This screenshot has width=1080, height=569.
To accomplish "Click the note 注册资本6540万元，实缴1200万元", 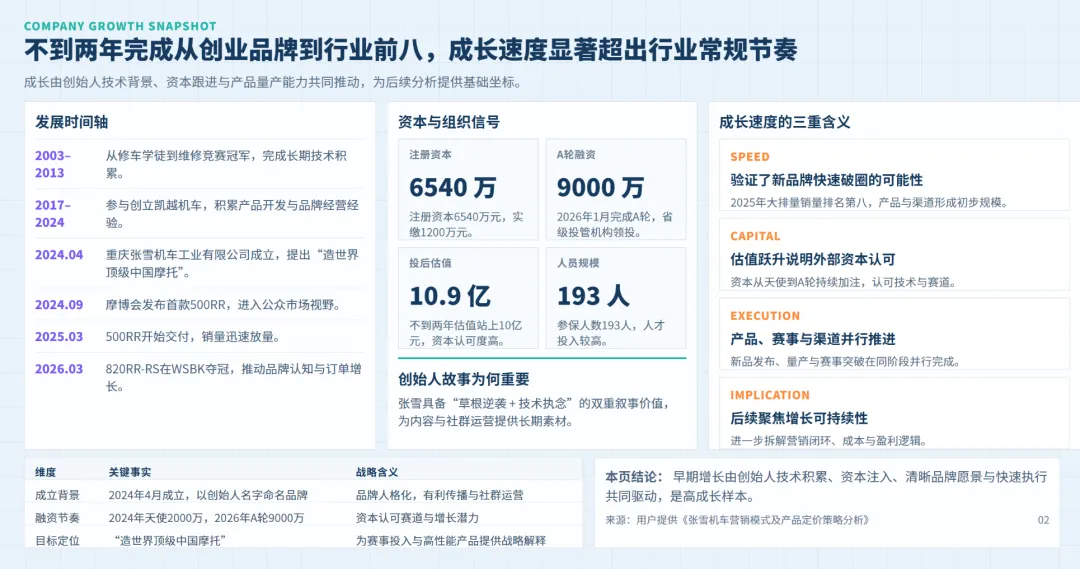I will 466,225.
